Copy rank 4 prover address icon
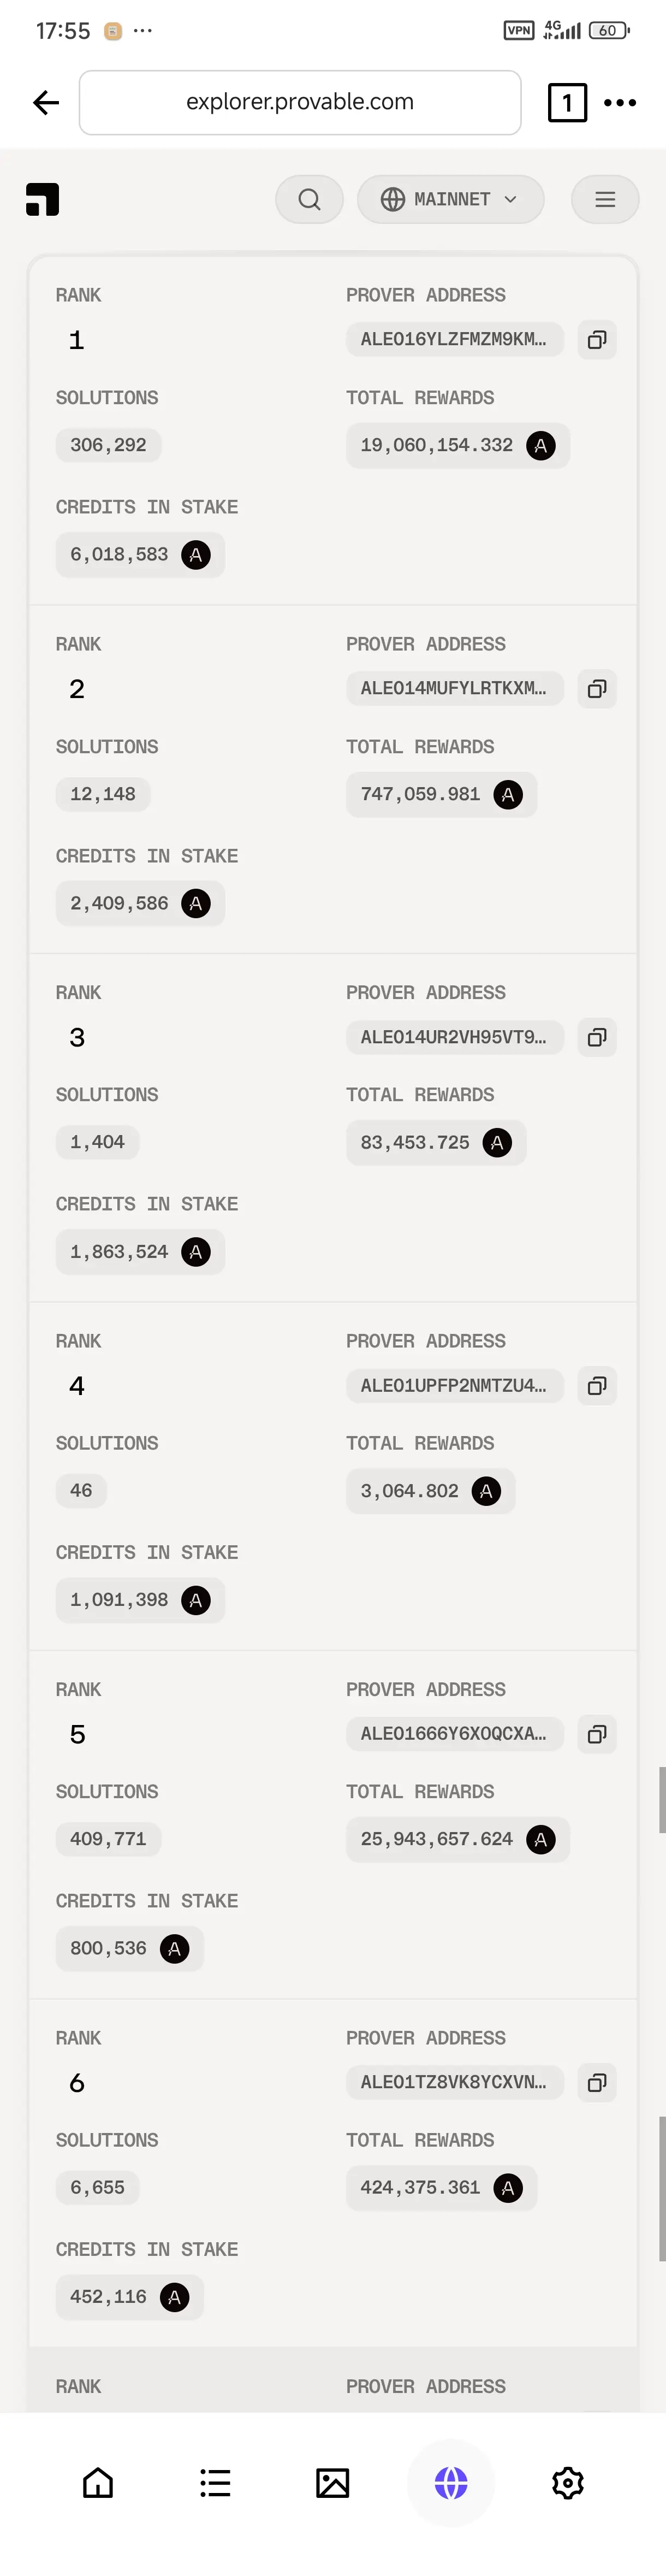 [597, 1385]
